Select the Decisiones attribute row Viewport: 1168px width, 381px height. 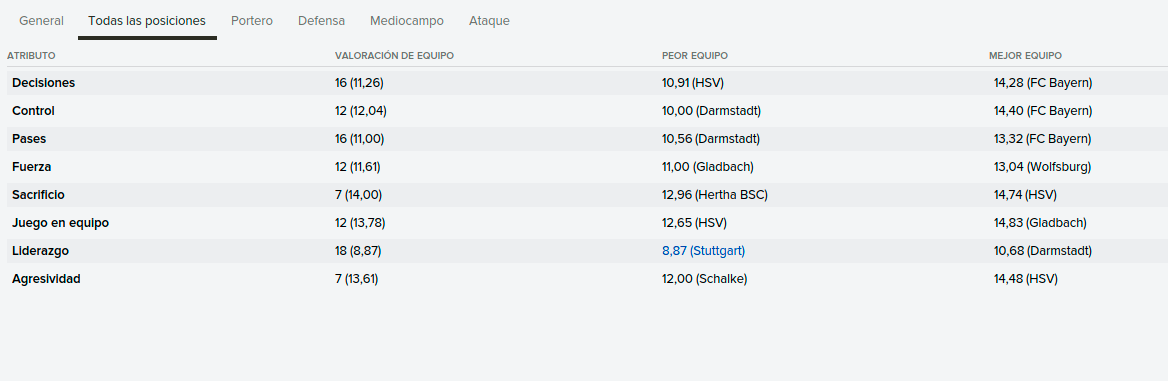click(x=587, y=83)
